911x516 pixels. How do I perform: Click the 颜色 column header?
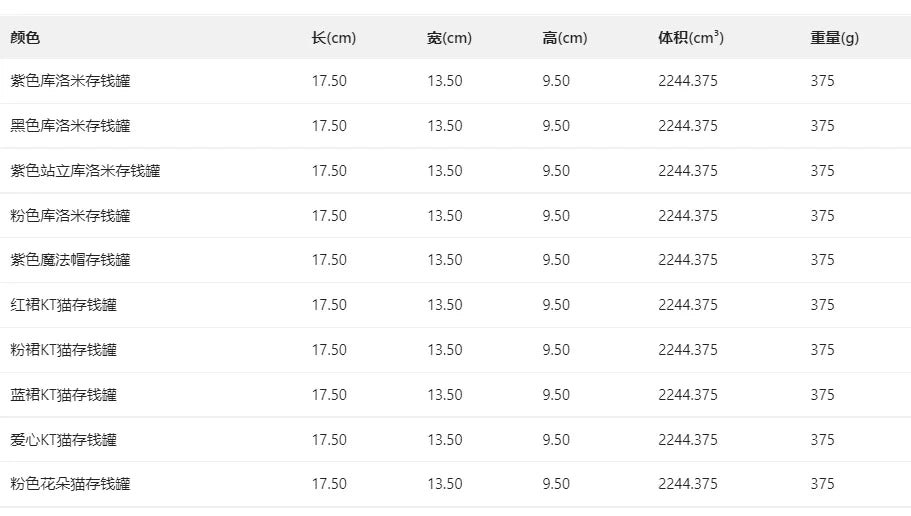coord(25,38)
